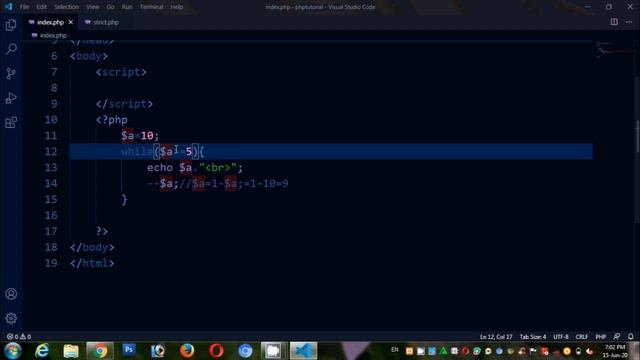
Task: Click the '</script>' tag on line 9
Action: (124, 104)
